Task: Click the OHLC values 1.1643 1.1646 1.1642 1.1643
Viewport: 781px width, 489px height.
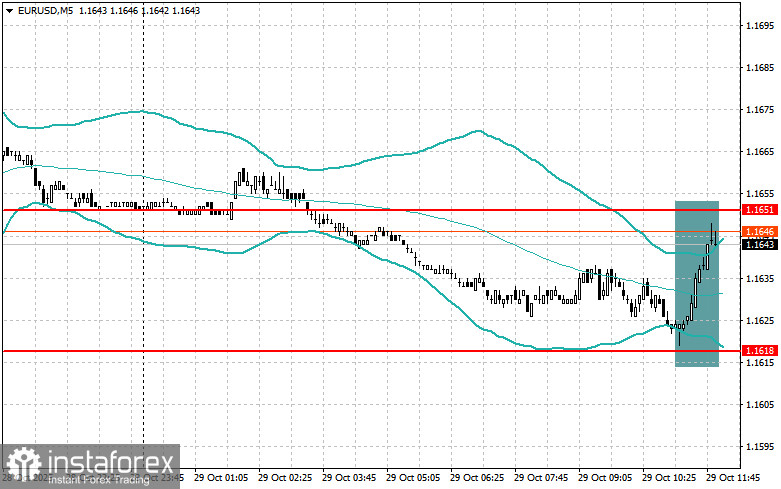Action: pyautogui.click(x=139, y=10)
